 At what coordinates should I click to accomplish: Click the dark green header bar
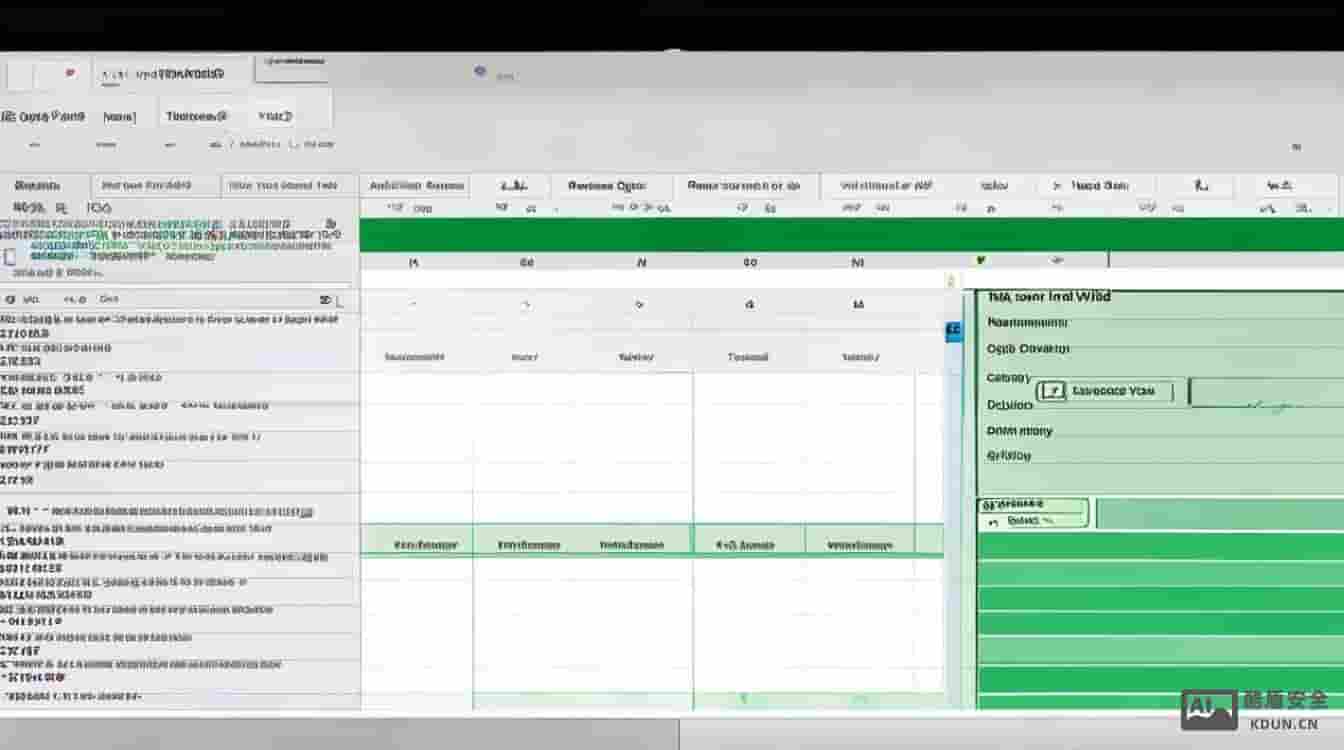850,235
